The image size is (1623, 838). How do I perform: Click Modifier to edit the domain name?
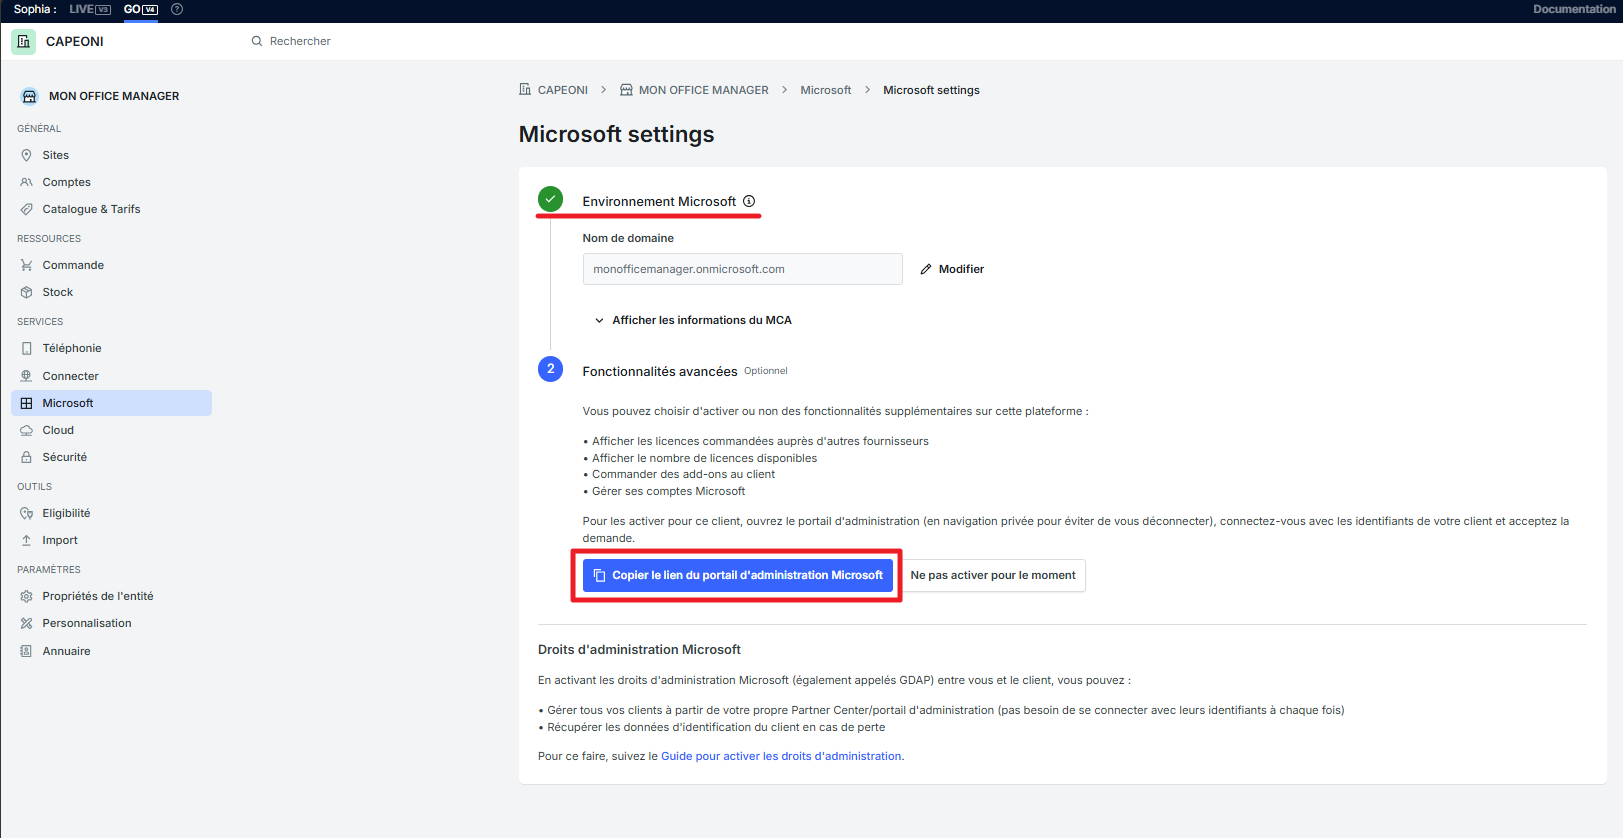click(952, 269)
